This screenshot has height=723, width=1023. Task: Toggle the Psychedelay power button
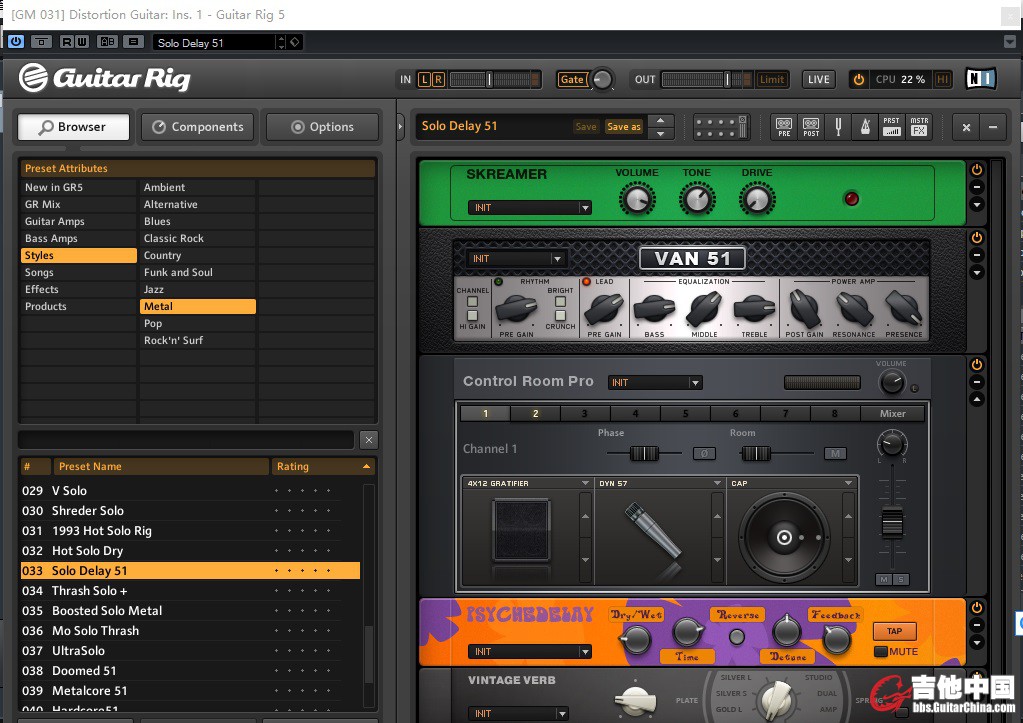click(x=977, y=608)
